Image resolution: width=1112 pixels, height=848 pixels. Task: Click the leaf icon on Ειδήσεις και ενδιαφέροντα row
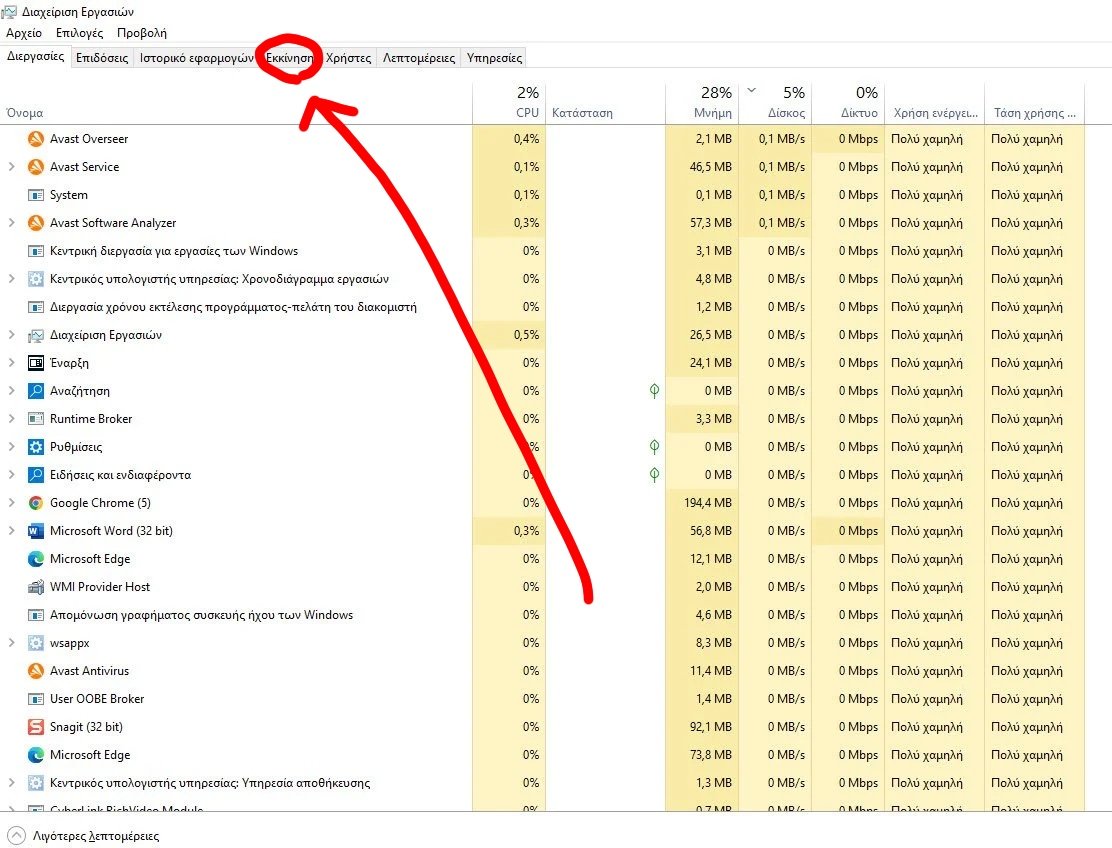point(655,475)
